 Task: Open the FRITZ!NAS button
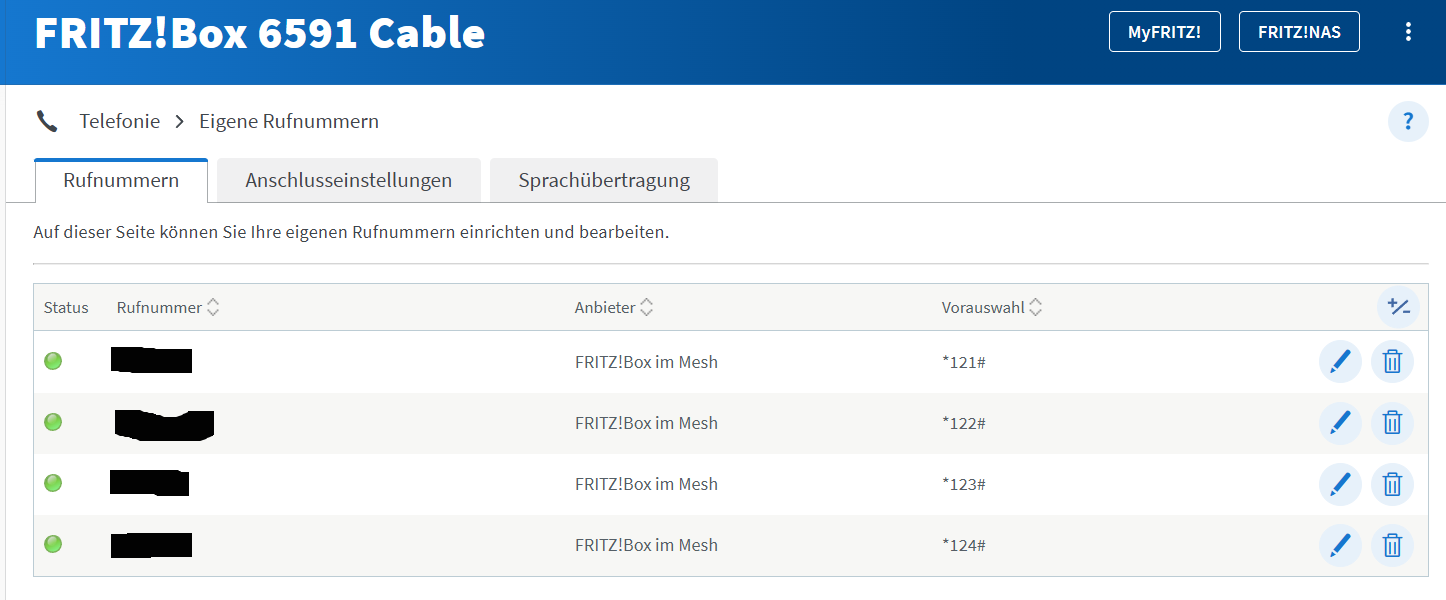coord(1300,32)
